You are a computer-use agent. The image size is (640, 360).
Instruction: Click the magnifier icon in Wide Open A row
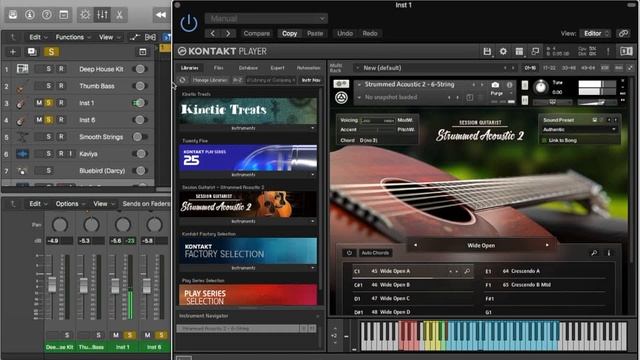coord(467,271)
